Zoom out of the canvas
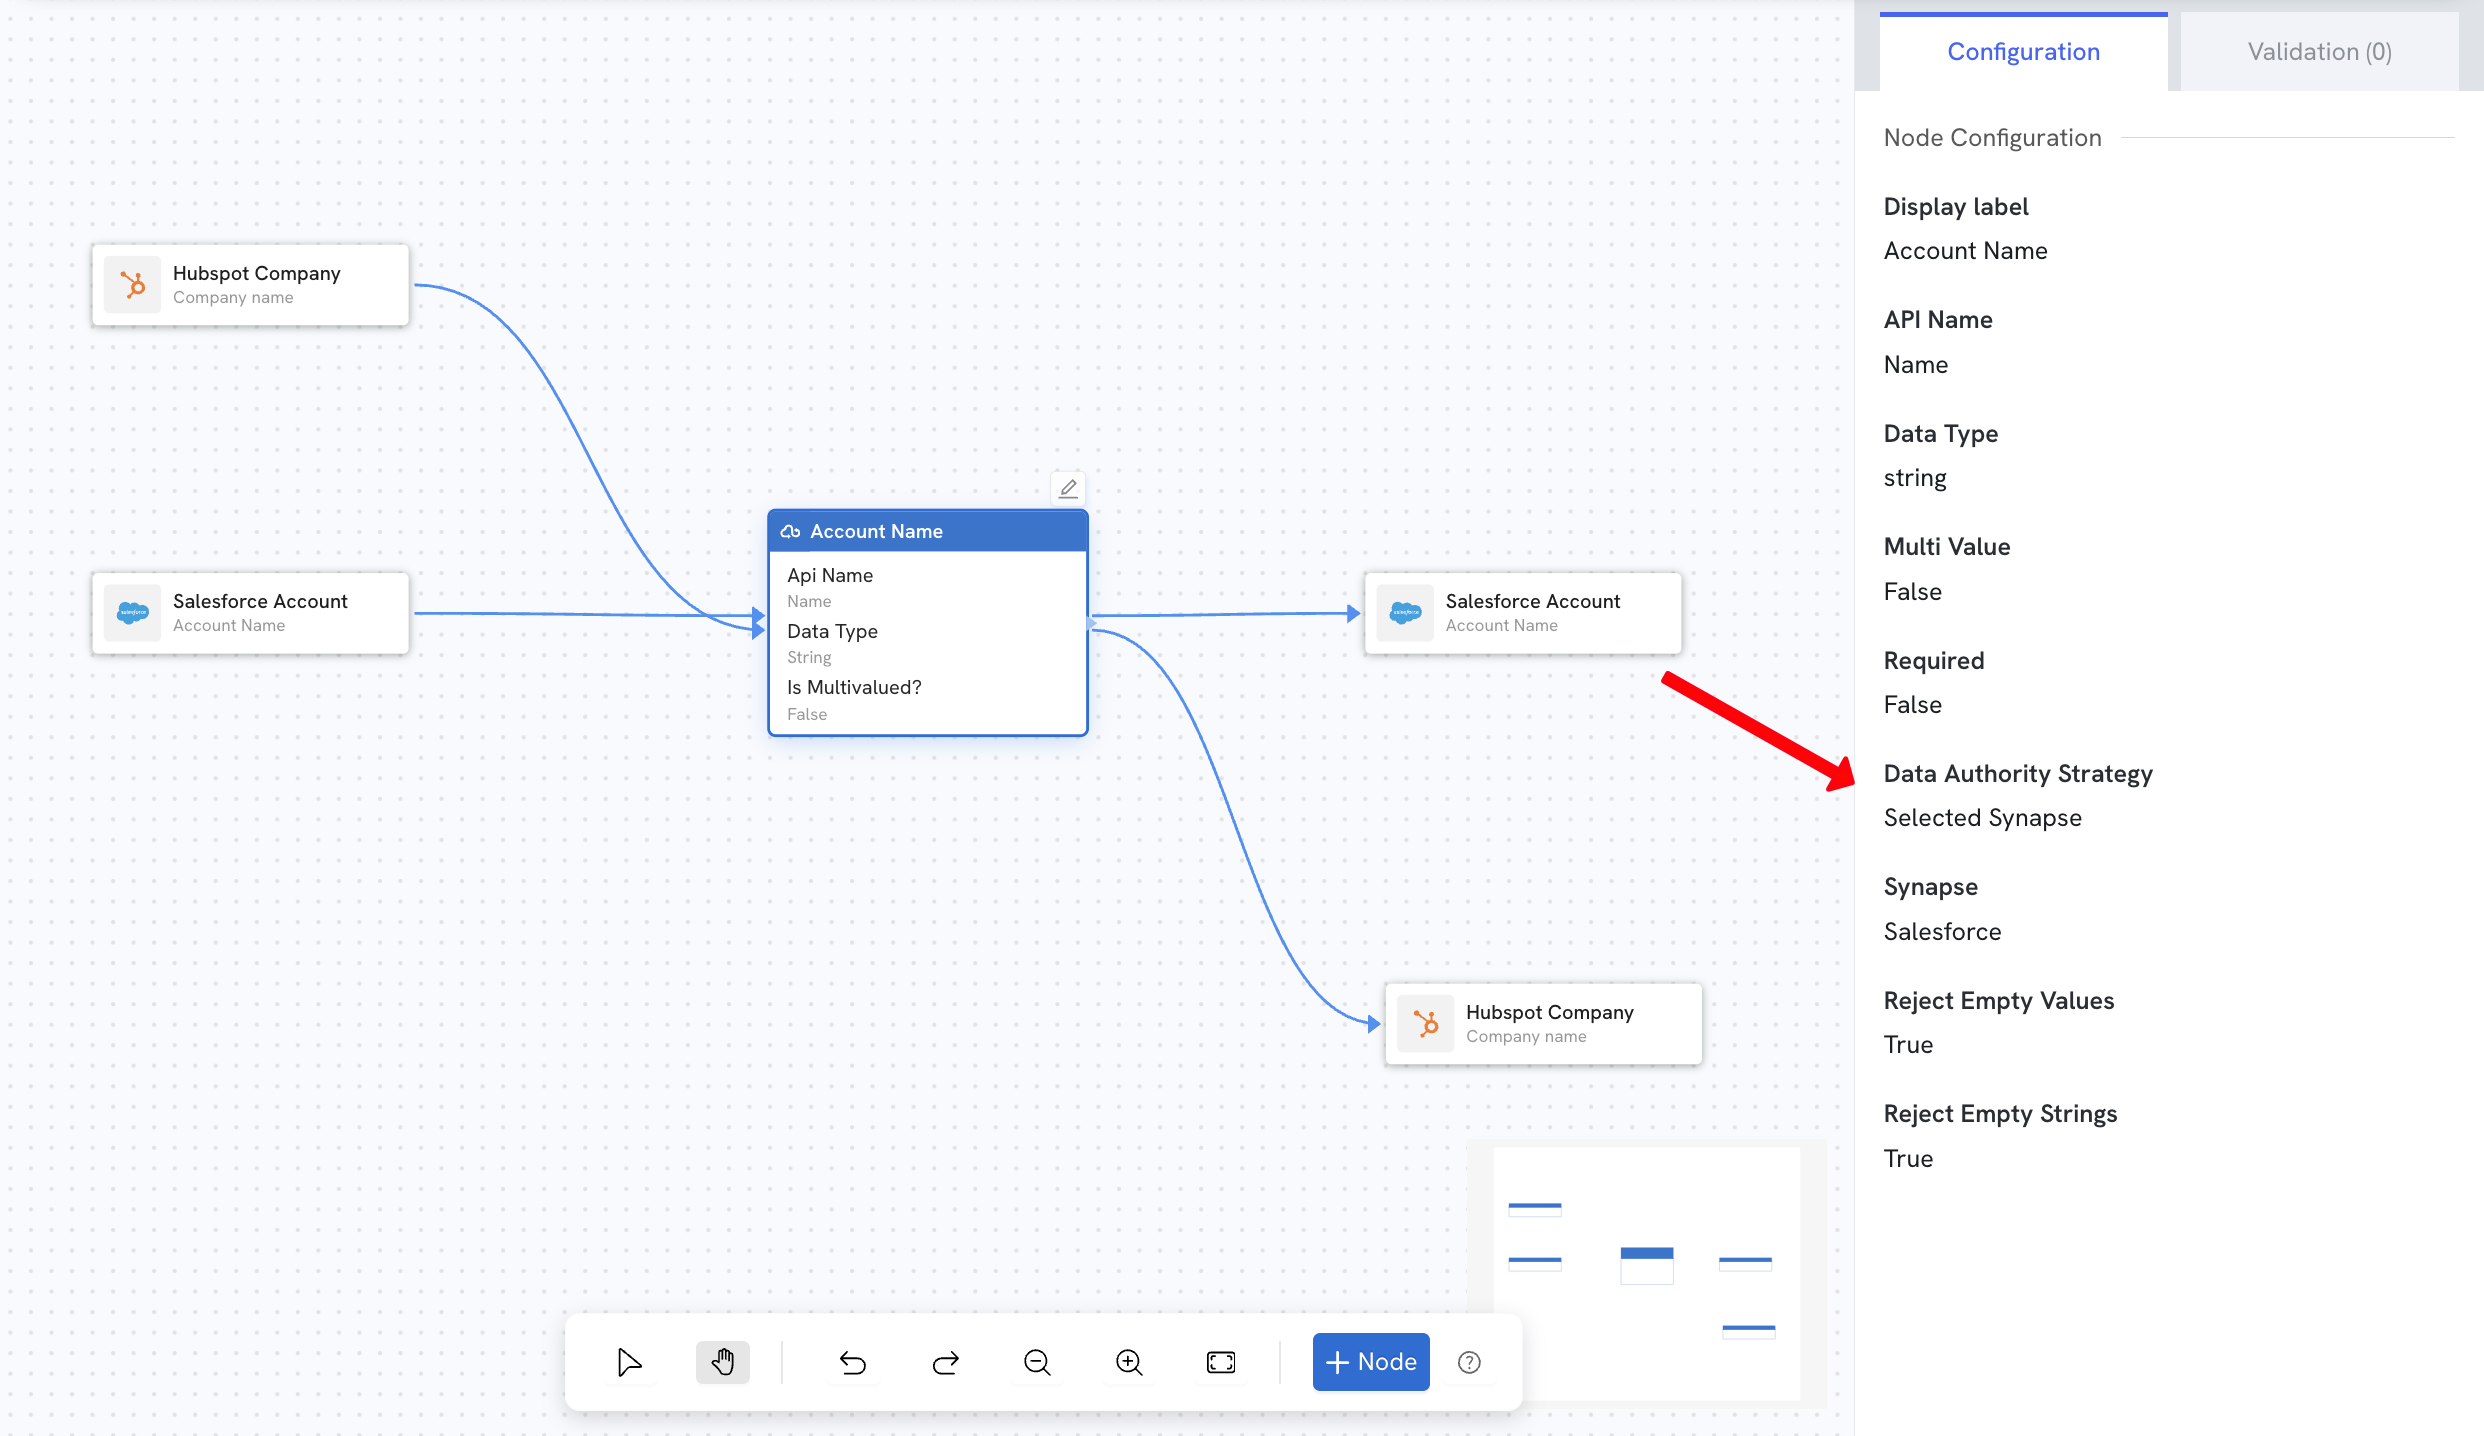The width and height of the screenshot is (2484, 1436). 1037,1362
